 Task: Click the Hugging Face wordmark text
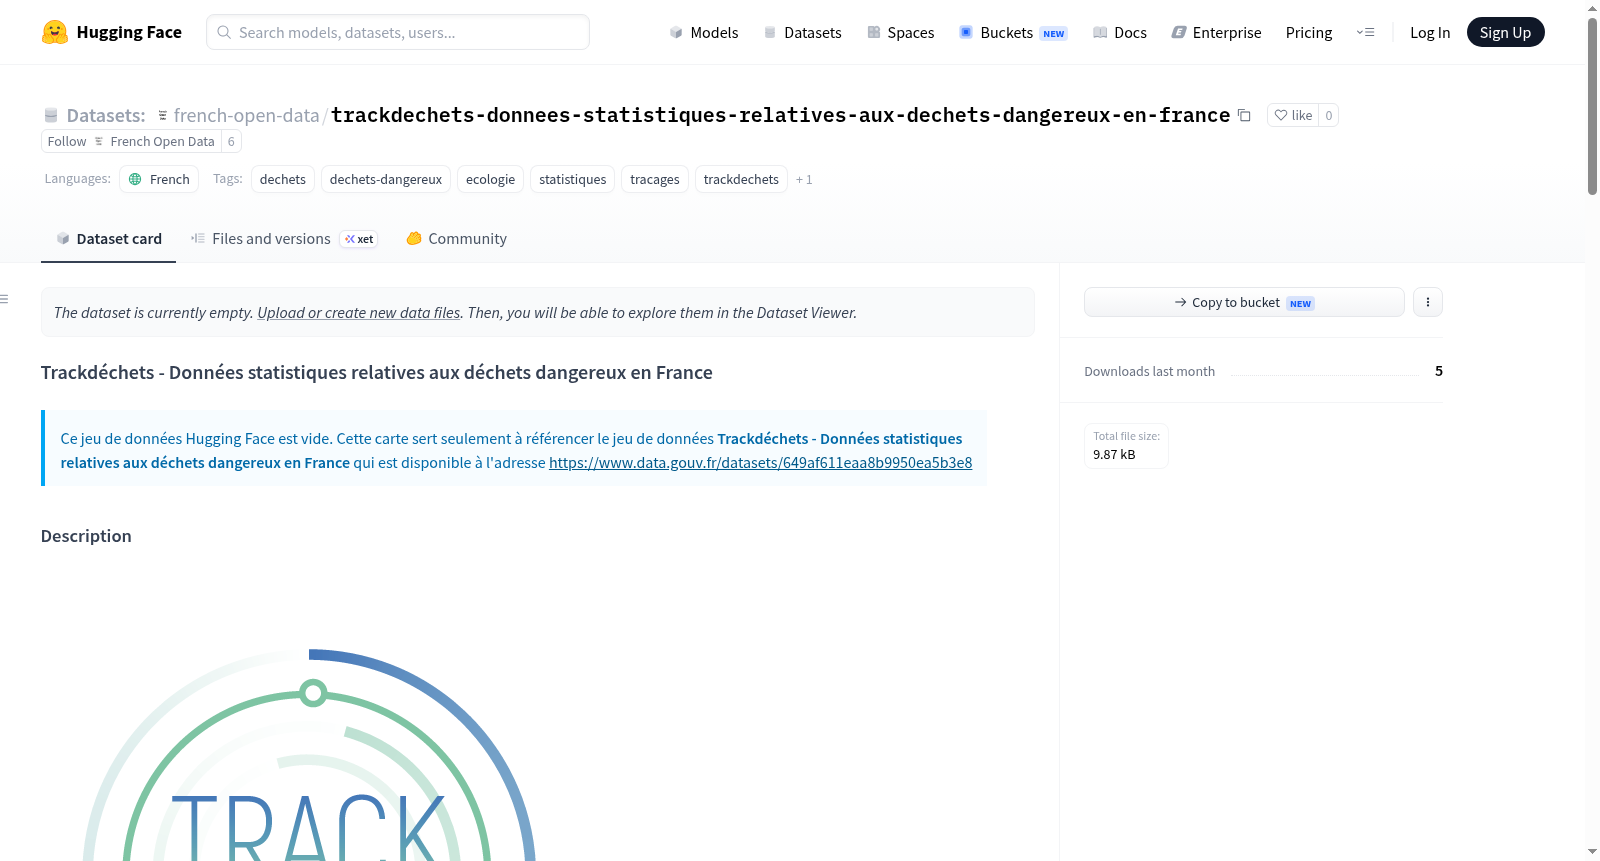coord(129,32)
